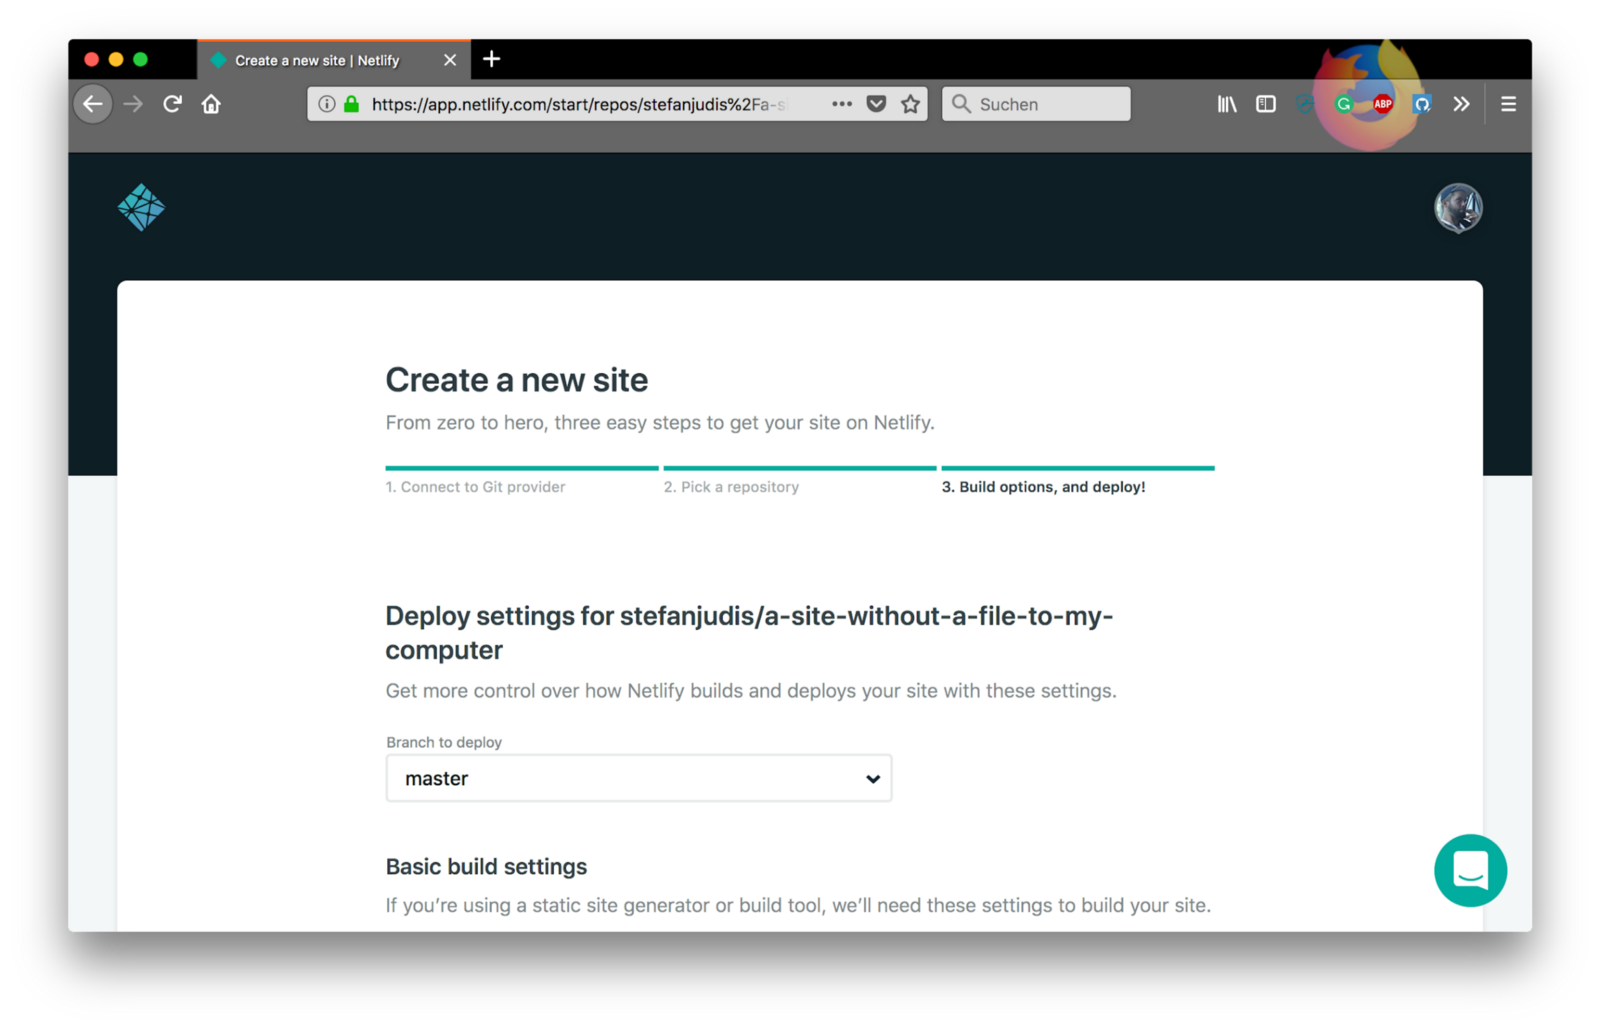Click the Deploy settings for stefanjudis heading

coord(749,633)
